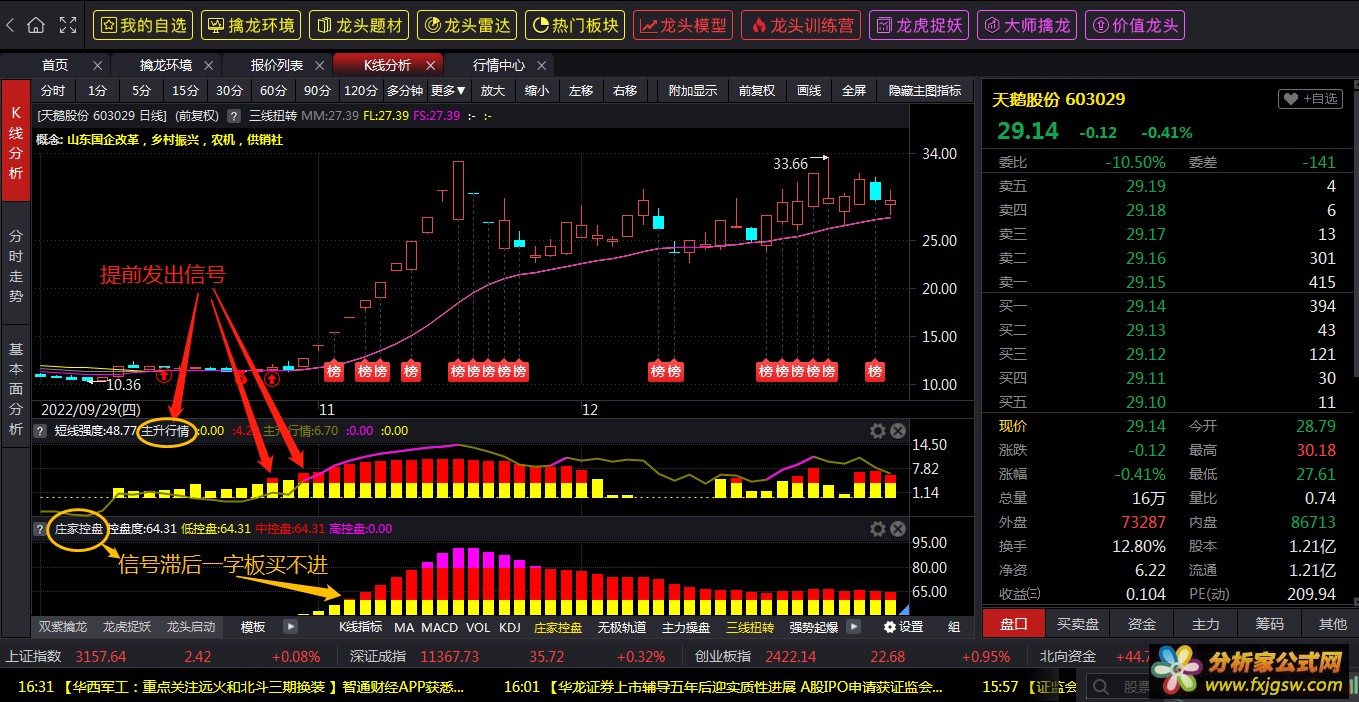Image resolution: width=1359 pixels, height=702 pixels.
Task: Open 龙头模型 module
Action: [683, 25]
